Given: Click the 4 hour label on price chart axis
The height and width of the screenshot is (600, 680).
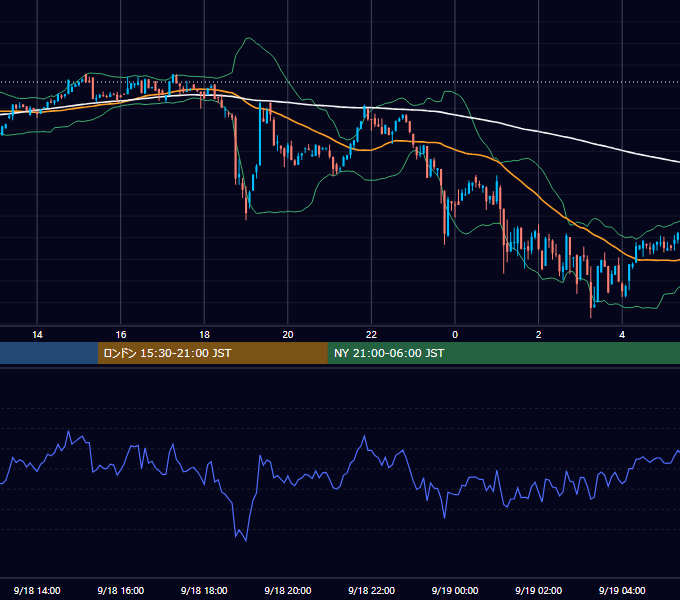Looking at the screenshot, I should 622,335.
